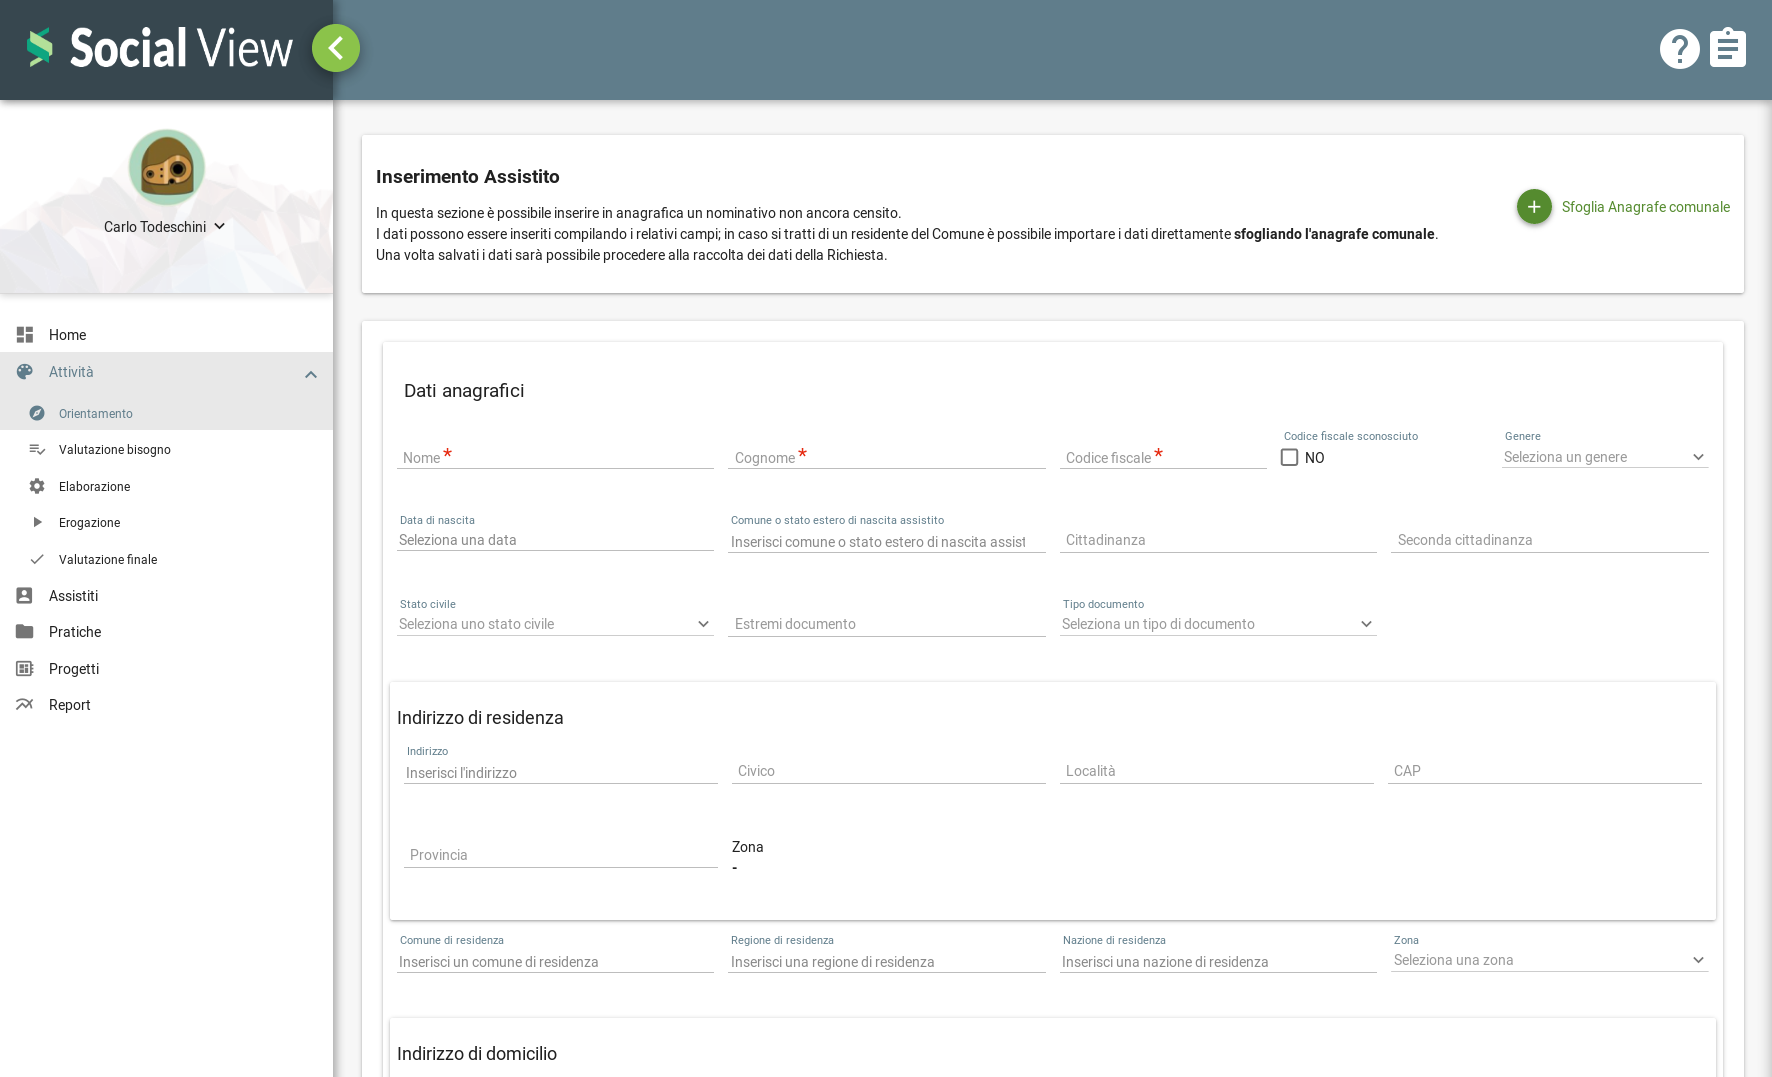Click the green sidebar collapse arrow button
Viewport: 1772px width, 1077px height.
pyautogui.click(x=336, y=48)
